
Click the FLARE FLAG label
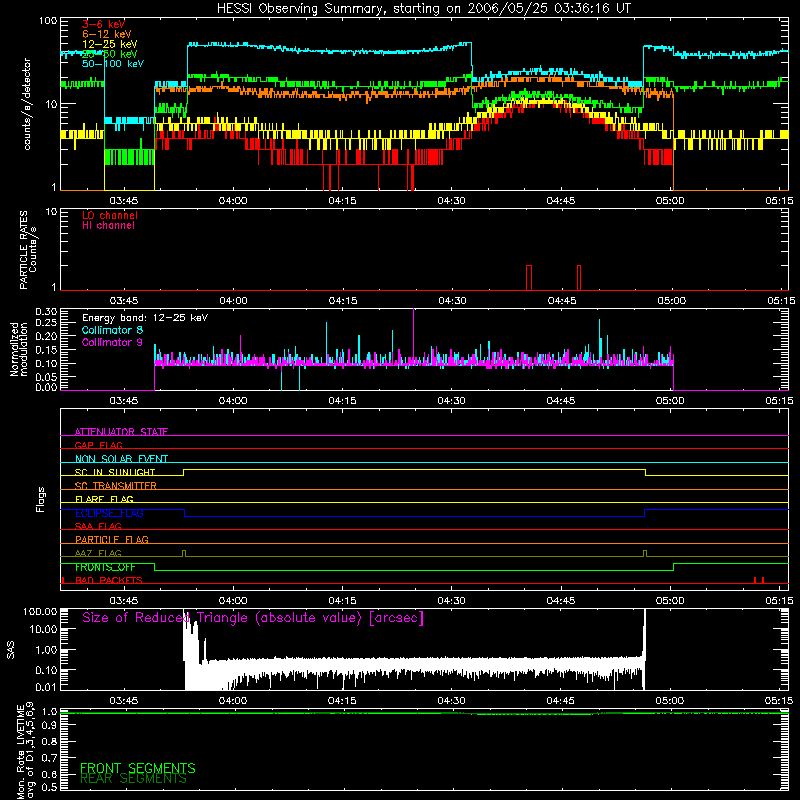(x=104, y=499)
